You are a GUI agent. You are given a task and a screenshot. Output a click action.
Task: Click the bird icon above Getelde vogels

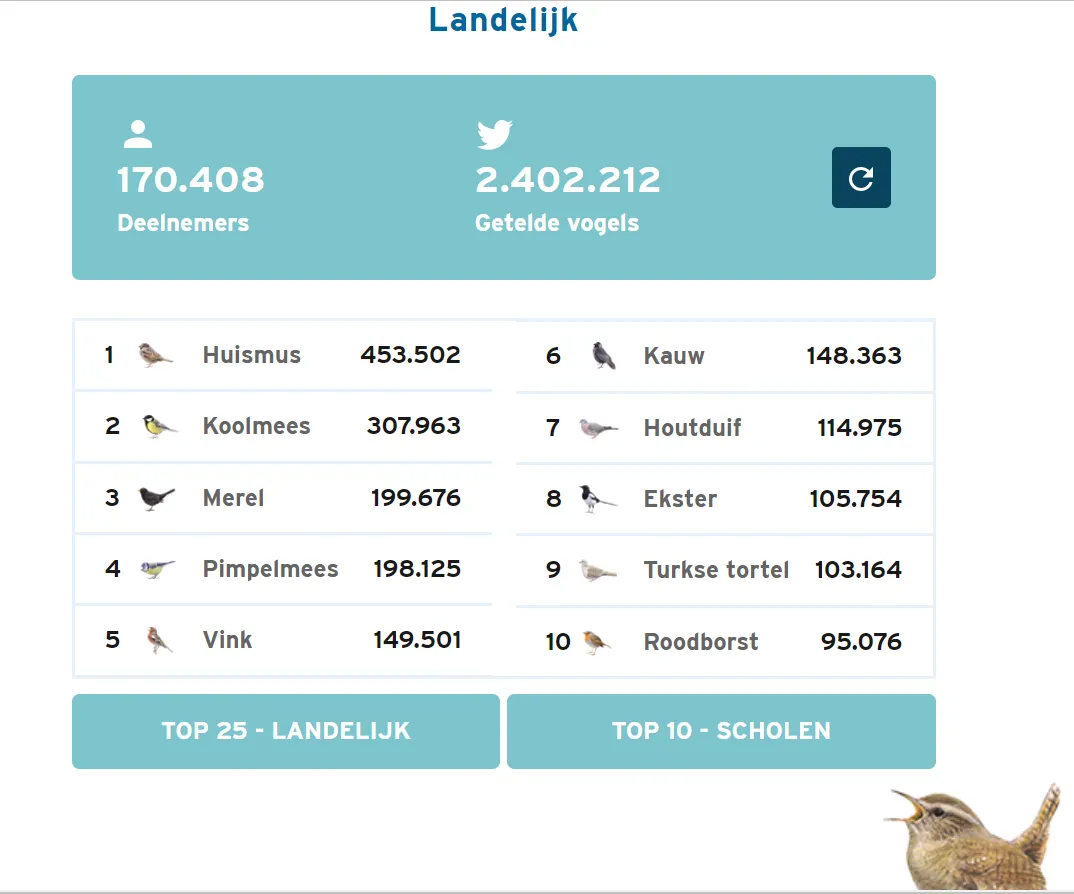[494, 134]
